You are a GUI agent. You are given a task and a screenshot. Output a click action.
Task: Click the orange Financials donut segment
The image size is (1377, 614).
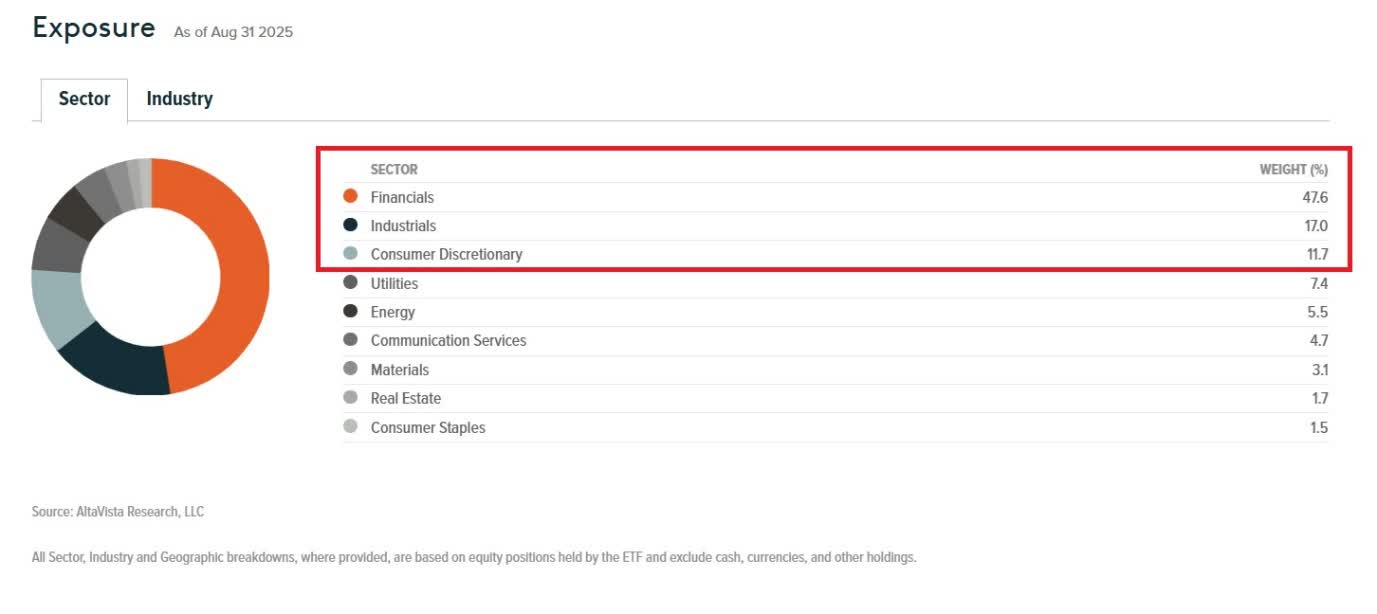pos(242,270)
